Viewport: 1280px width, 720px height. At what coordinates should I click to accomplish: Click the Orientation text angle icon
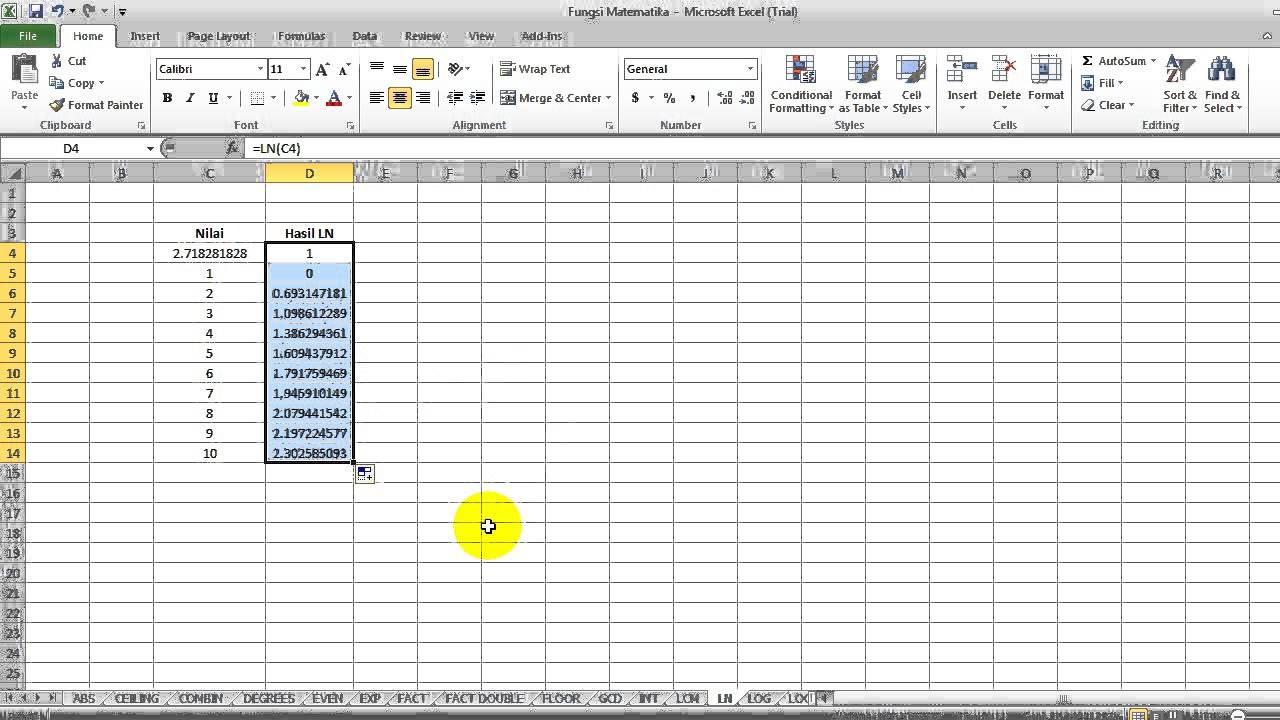(x=455, y=69)
